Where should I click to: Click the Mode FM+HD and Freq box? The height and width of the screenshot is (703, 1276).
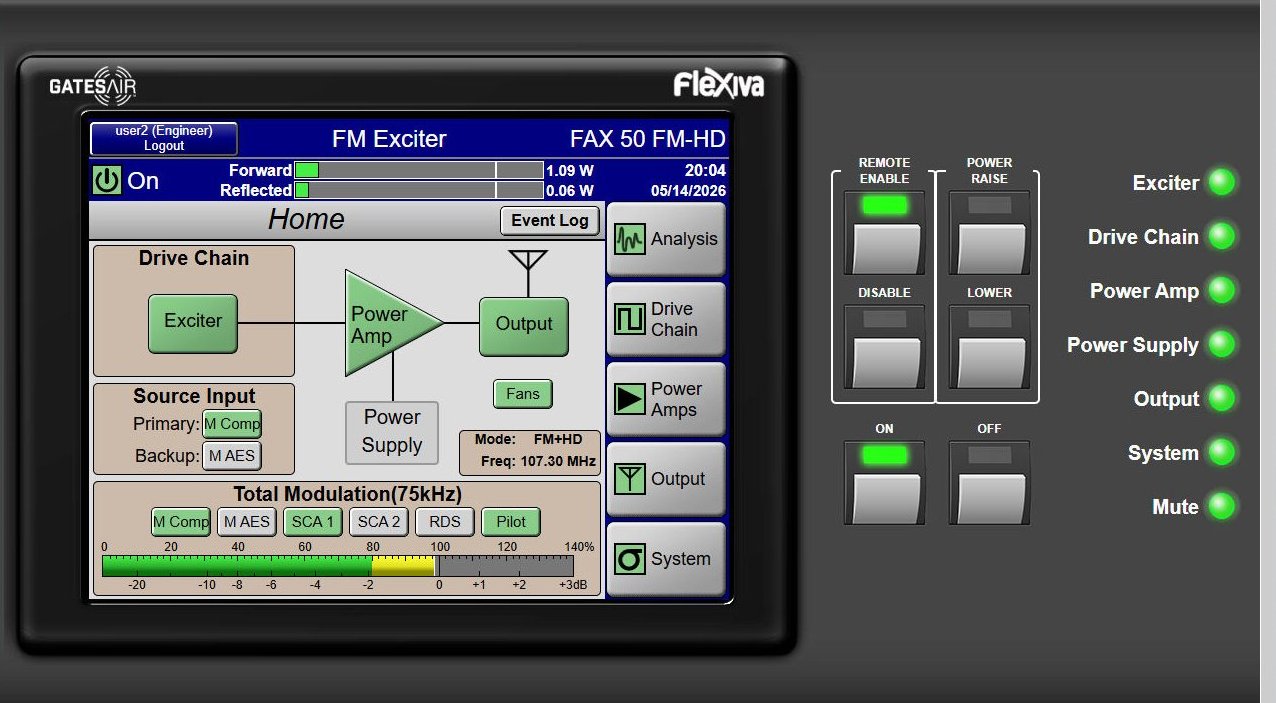530,451
